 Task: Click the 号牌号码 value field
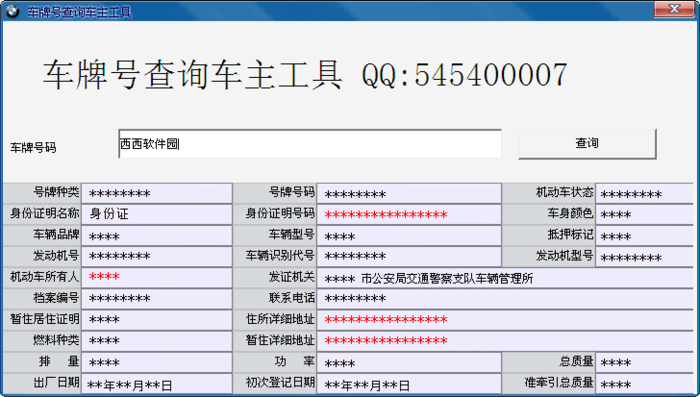point(409,193)
